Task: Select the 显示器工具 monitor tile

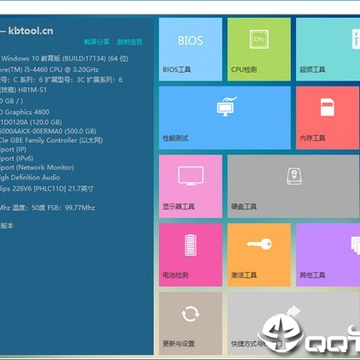Action: 190,186
